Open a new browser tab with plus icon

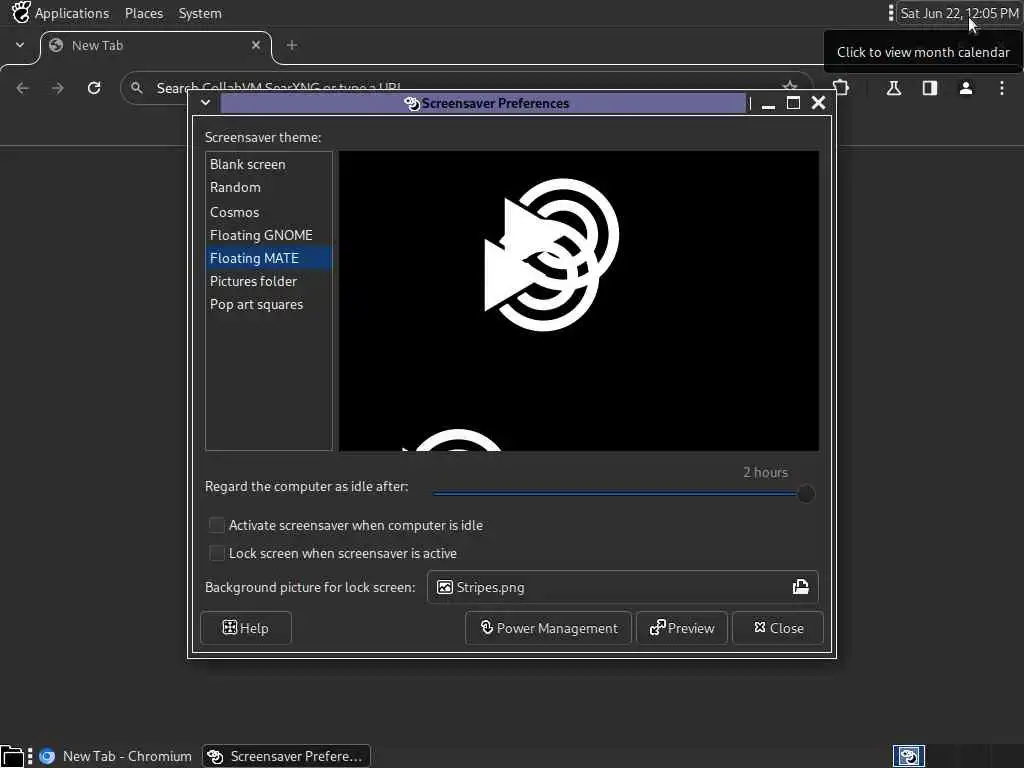(292, 45)
